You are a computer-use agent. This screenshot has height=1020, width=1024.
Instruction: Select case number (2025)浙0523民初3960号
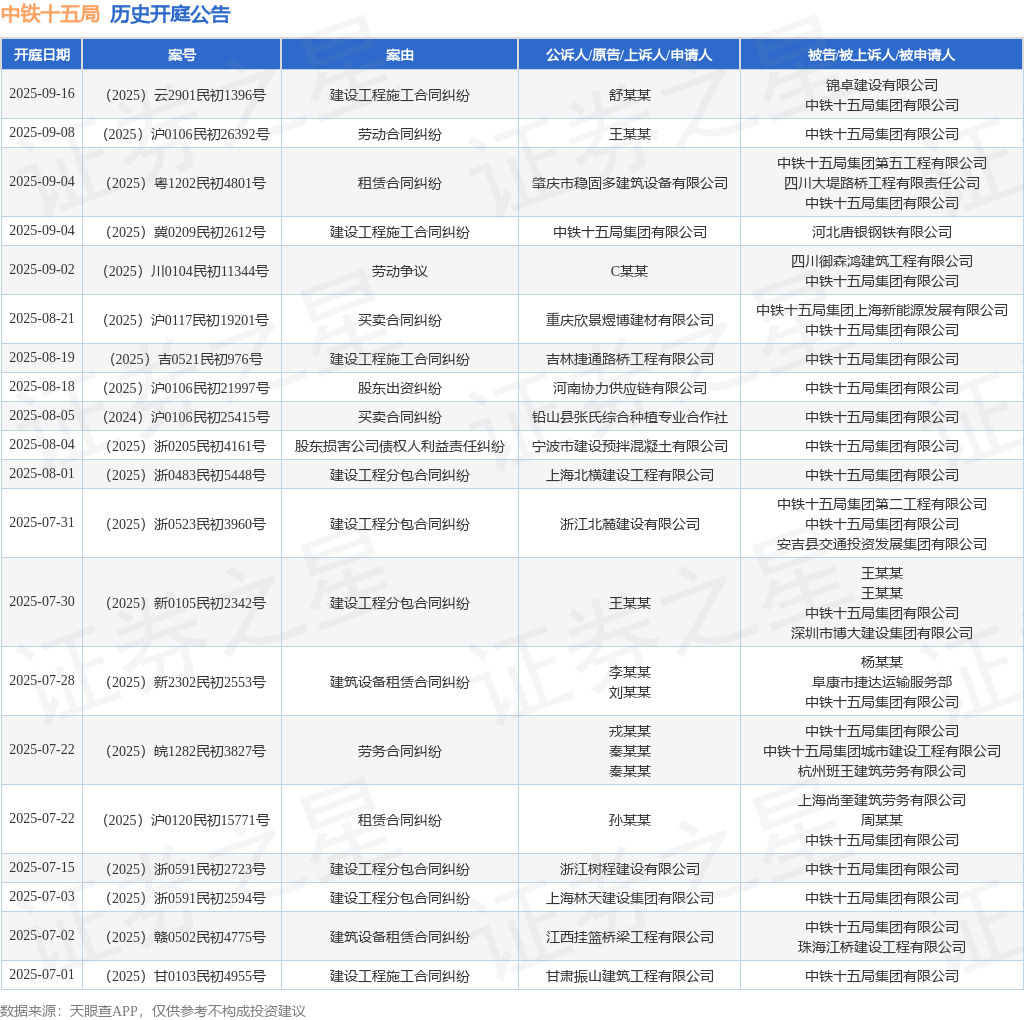click(185, 524)
